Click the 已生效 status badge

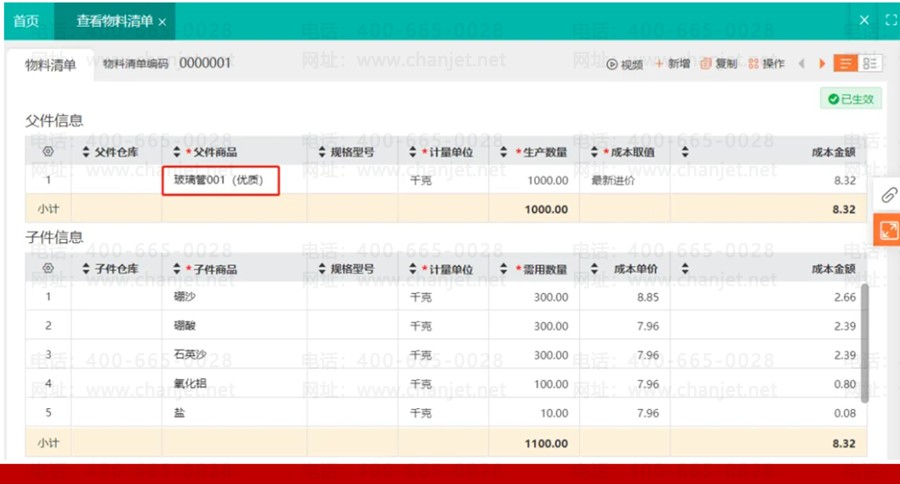coord(851,99)
